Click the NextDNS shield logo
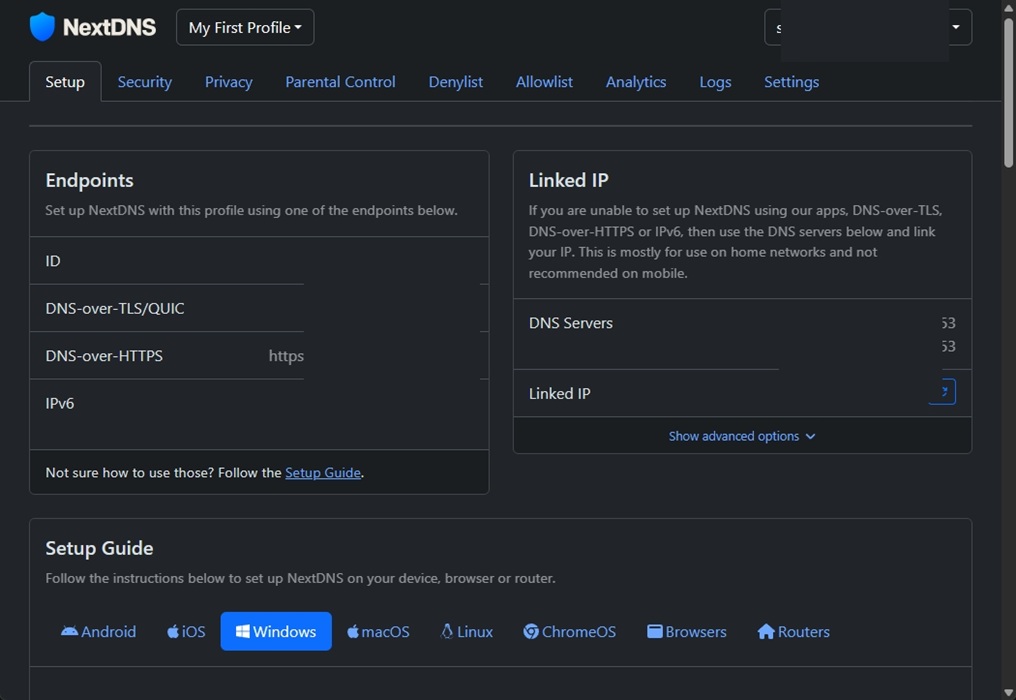 pos(40,26)
